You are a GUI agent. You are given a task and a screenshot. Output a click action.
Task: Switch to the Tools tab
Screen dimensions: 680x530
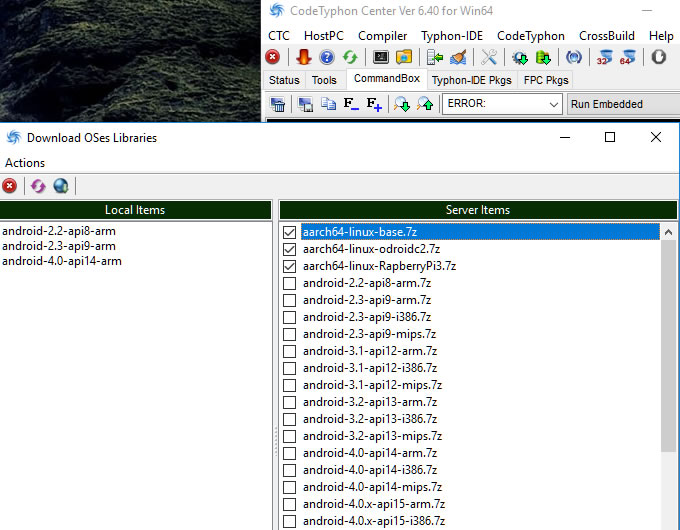pos(324,80)
